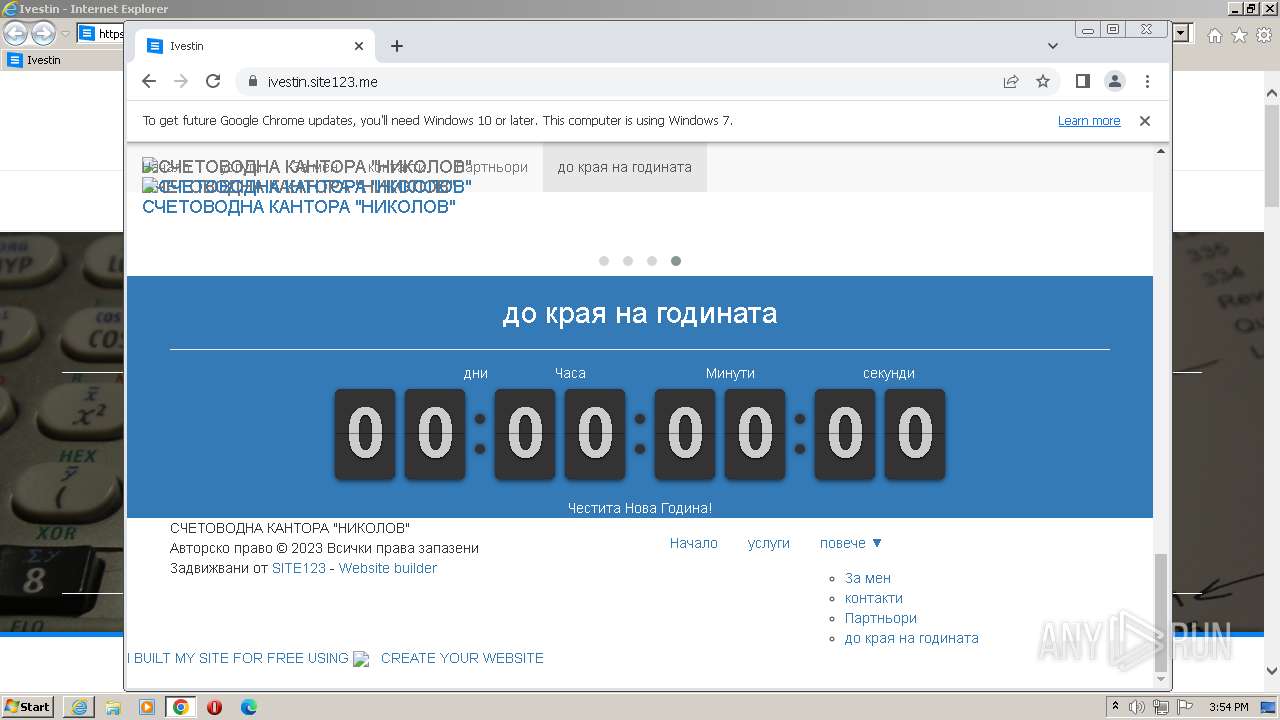The image size is (1280, 720).
Task: Click the Chrome page vertical scrollbar thumb
Action: click(1161, 612)
